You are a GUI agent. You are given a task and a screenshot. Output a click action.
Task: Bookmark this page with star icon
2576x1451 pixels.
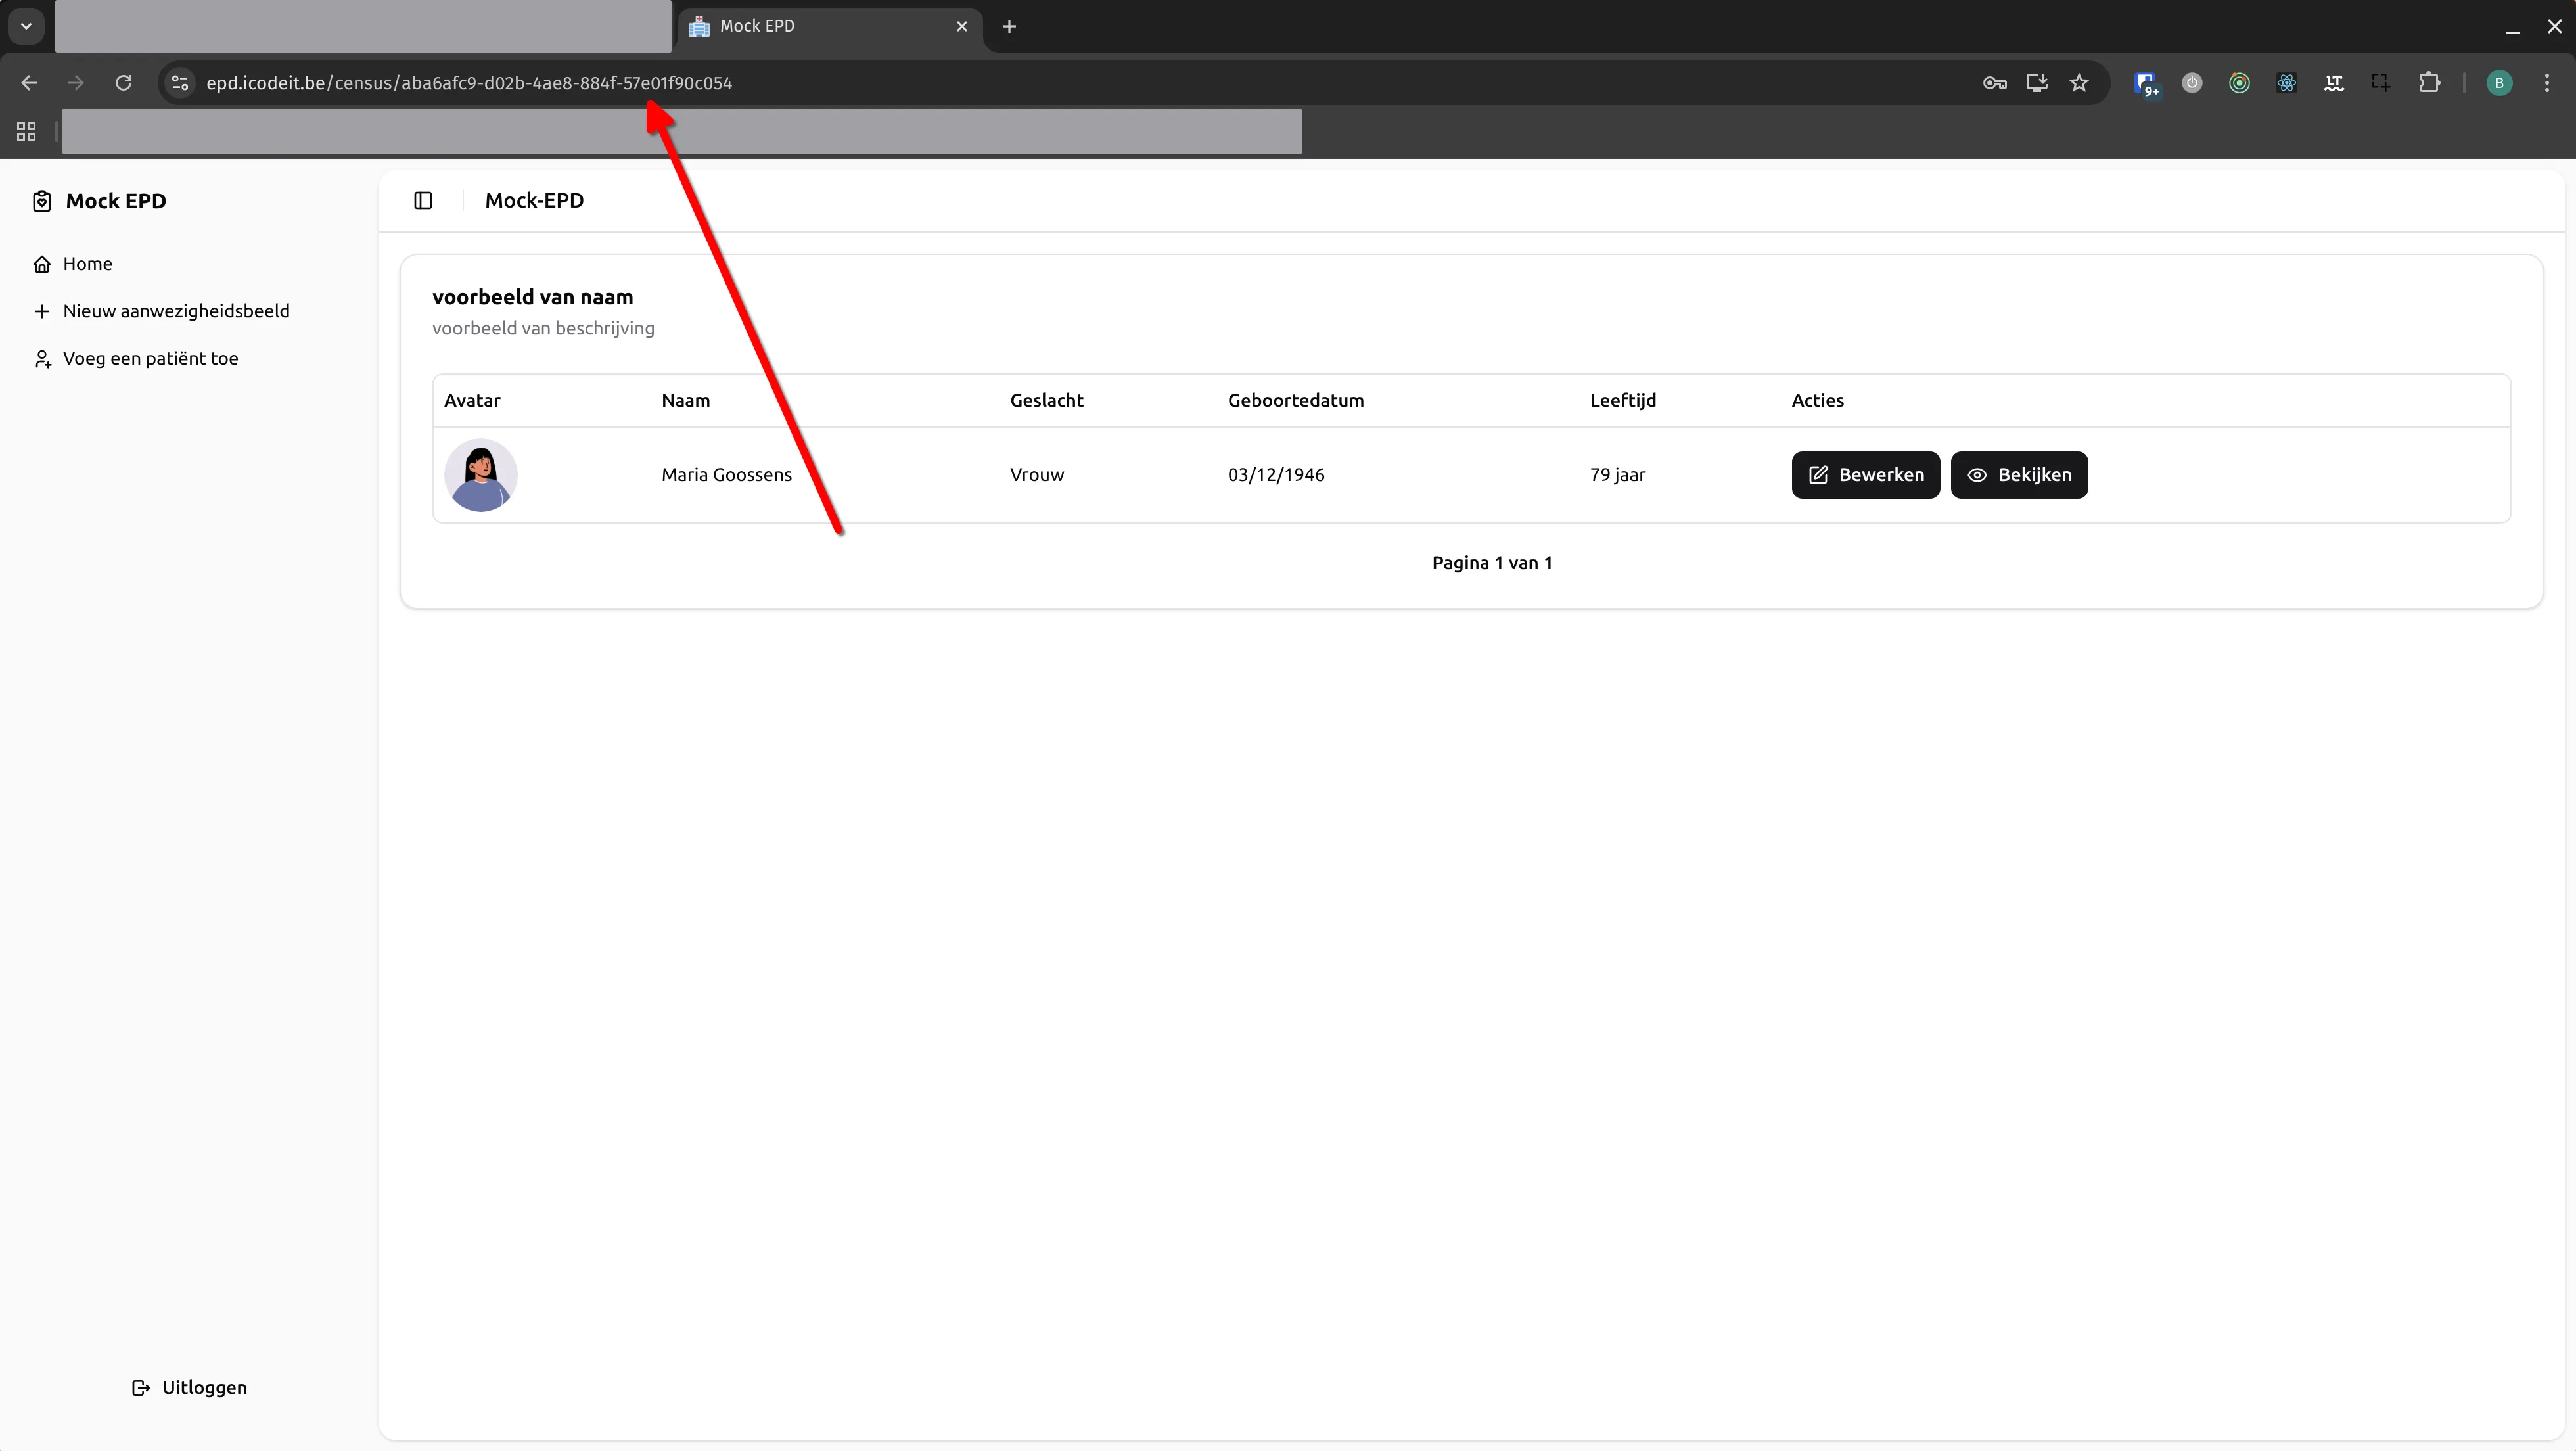coord(2080,83)
